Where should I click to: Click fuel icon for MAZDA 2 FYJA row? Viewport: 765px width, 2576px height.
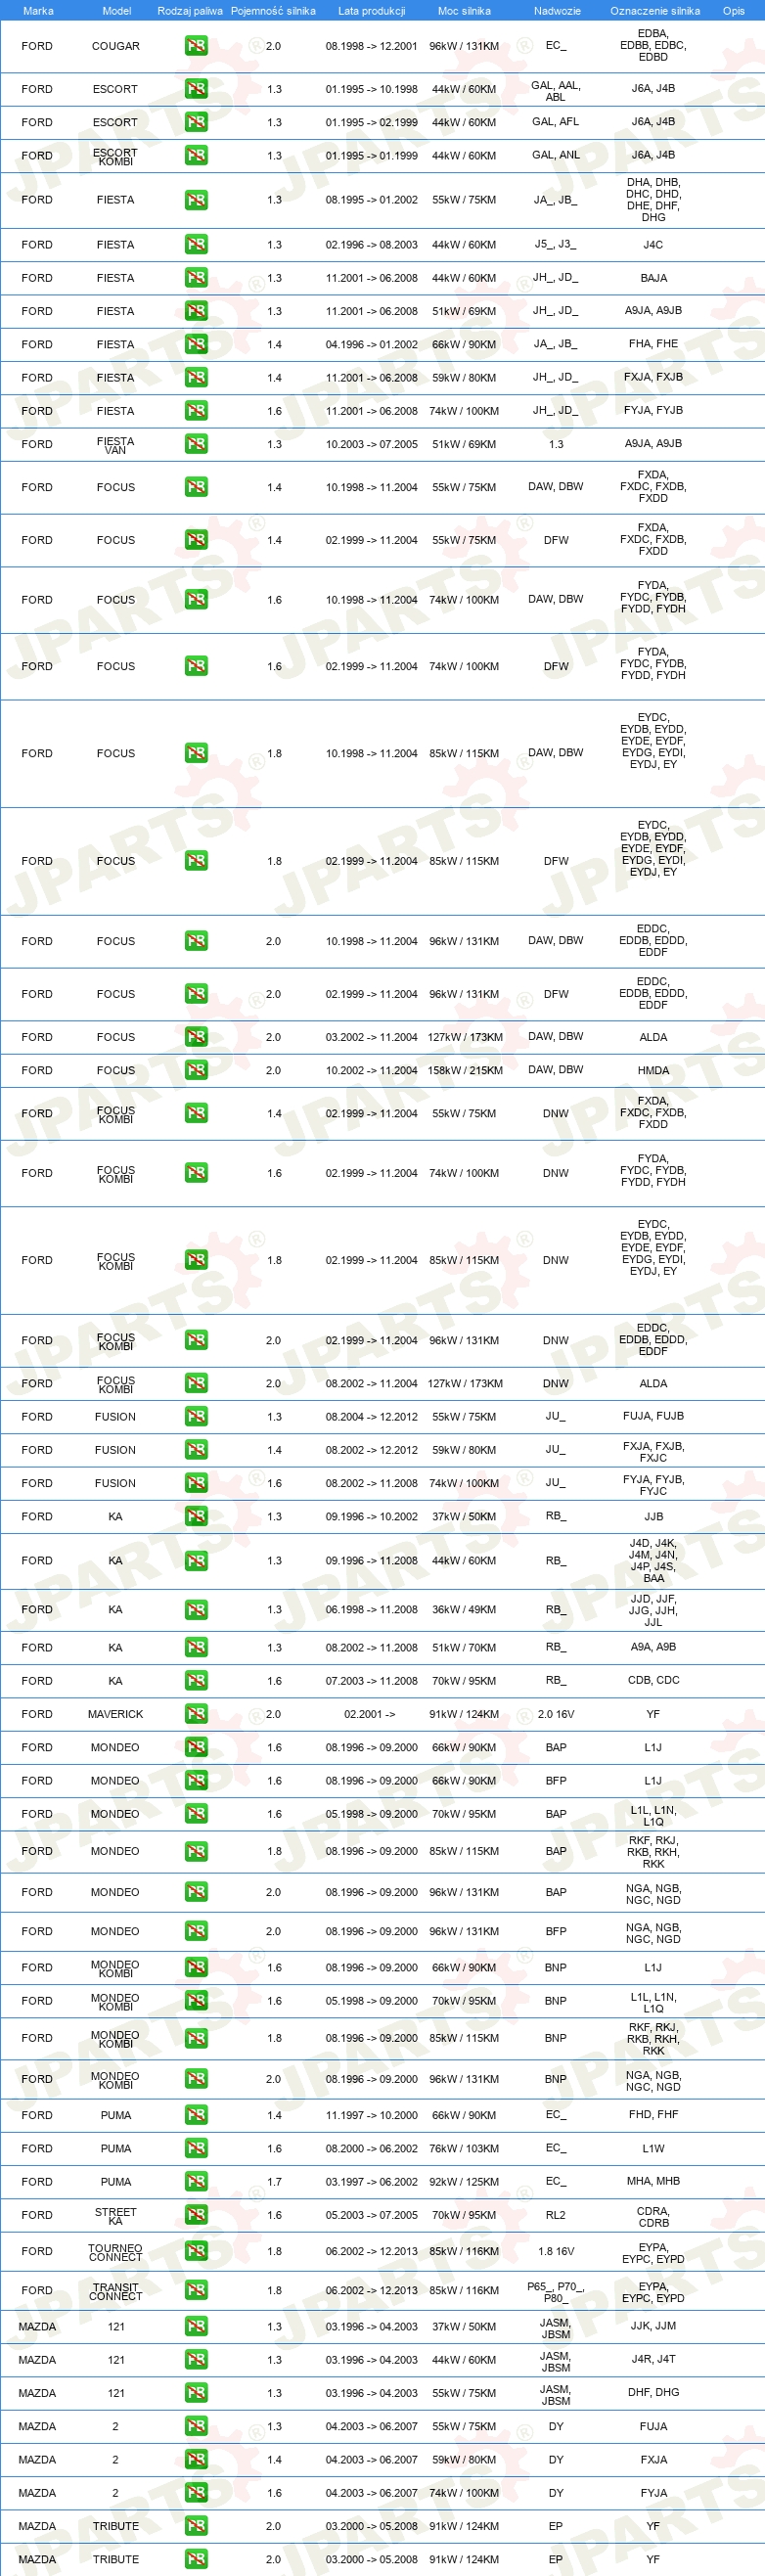click(196, 2493)
